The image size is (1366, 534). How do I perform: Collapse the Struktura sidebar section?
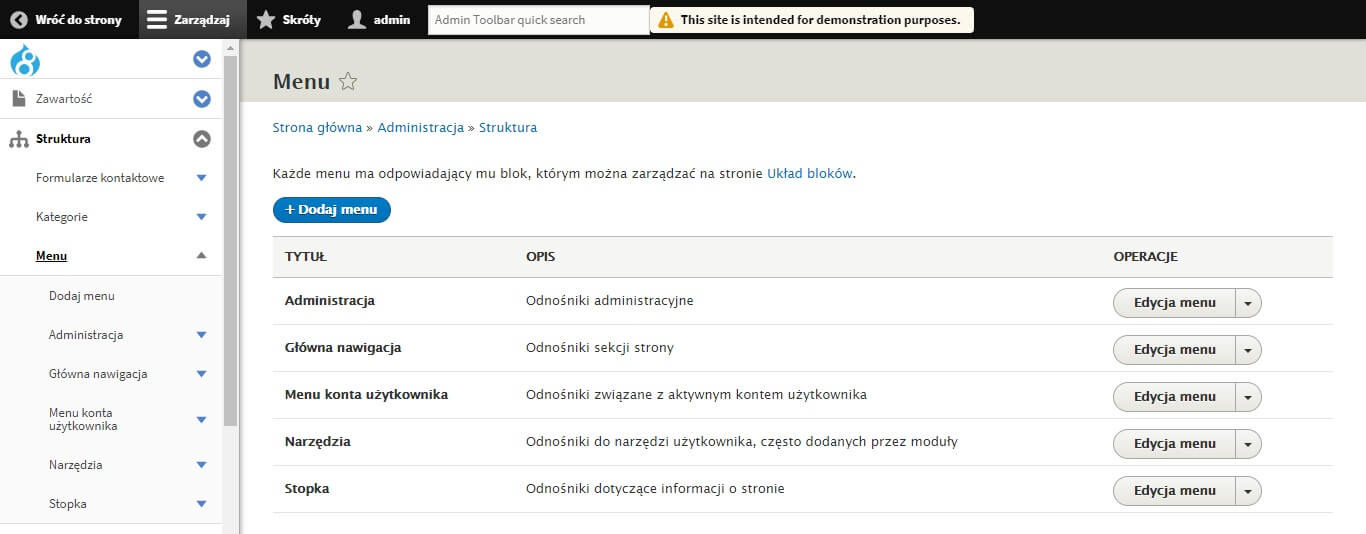202,139
